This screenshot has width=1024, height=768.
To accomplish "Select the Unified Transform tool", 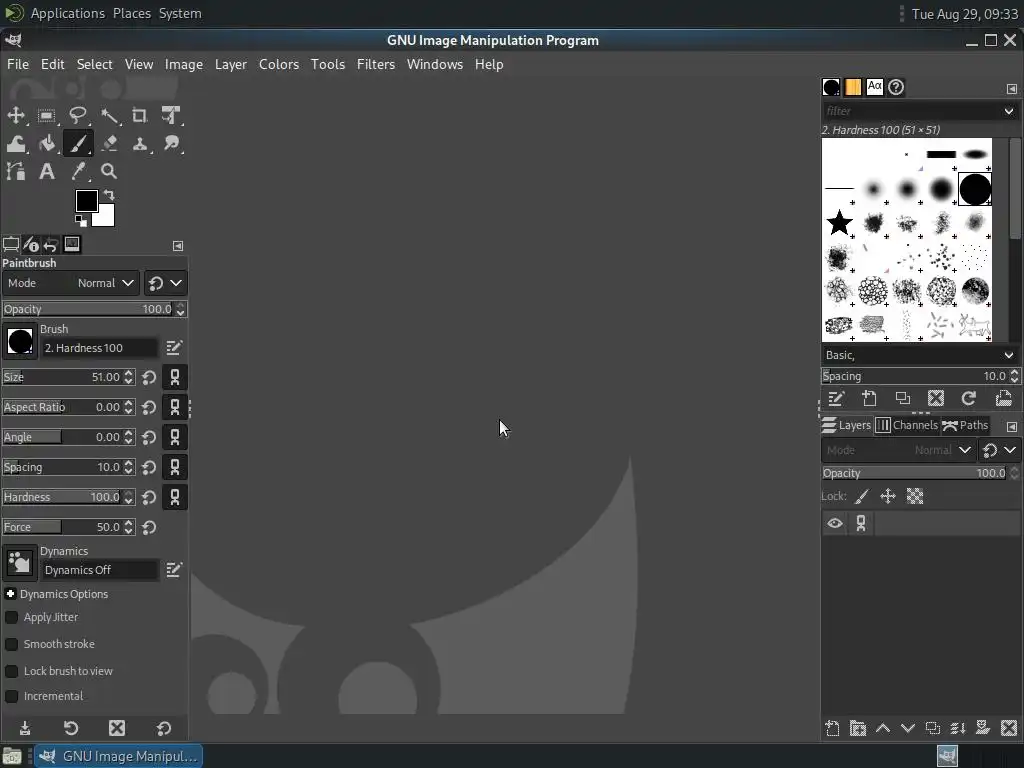I will click(x=171, y=116).
